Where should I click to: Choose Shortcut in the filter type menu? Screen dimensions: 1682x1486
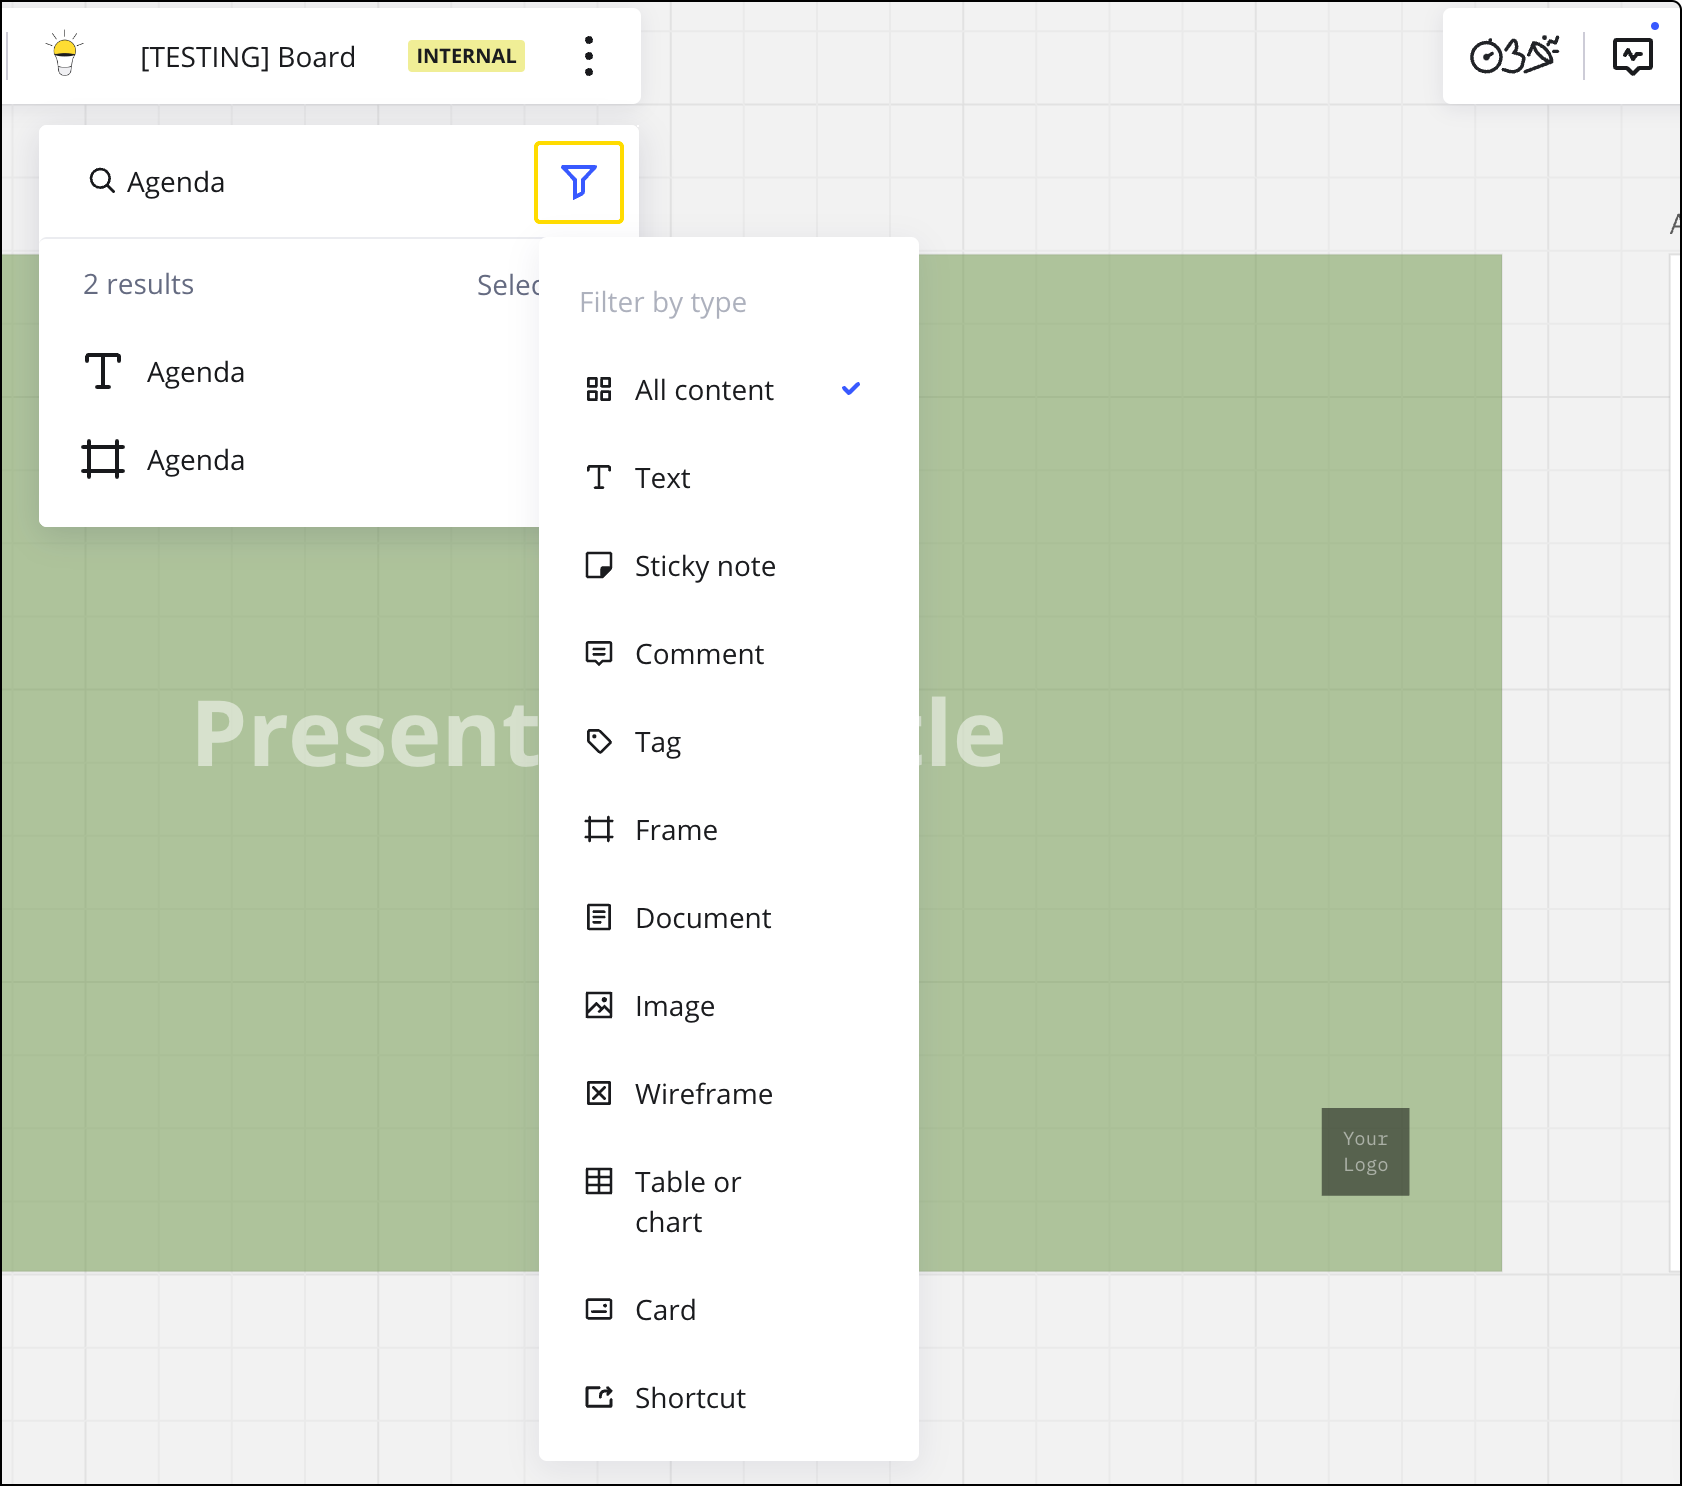pos(690,1398)
